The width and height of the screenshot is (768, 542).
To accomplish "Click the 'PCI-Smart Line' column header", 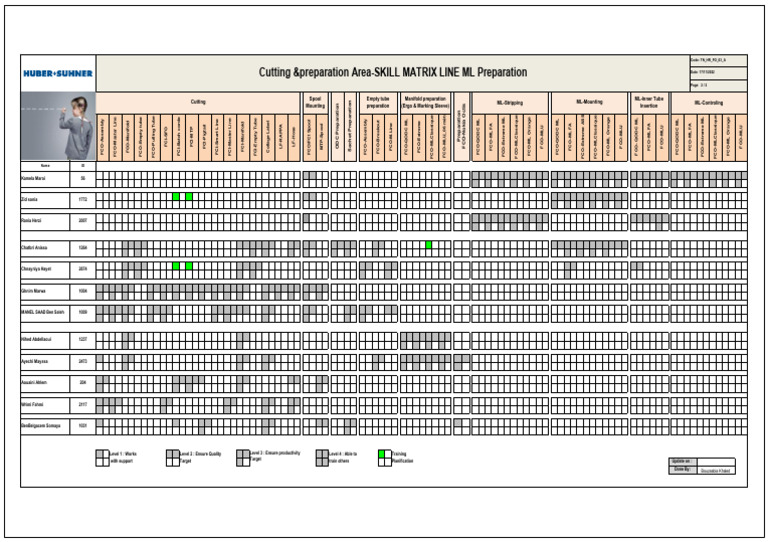I will (x=217, y=138).
